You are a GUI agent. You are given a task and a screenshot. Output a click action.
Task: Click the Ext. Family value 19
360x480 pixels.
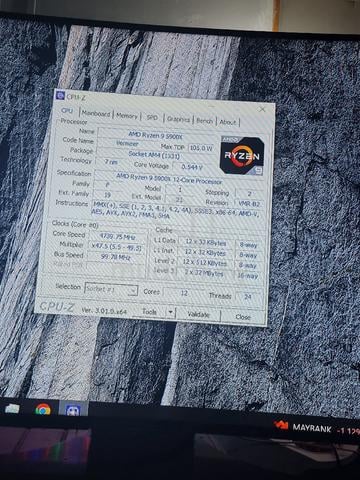107,195
